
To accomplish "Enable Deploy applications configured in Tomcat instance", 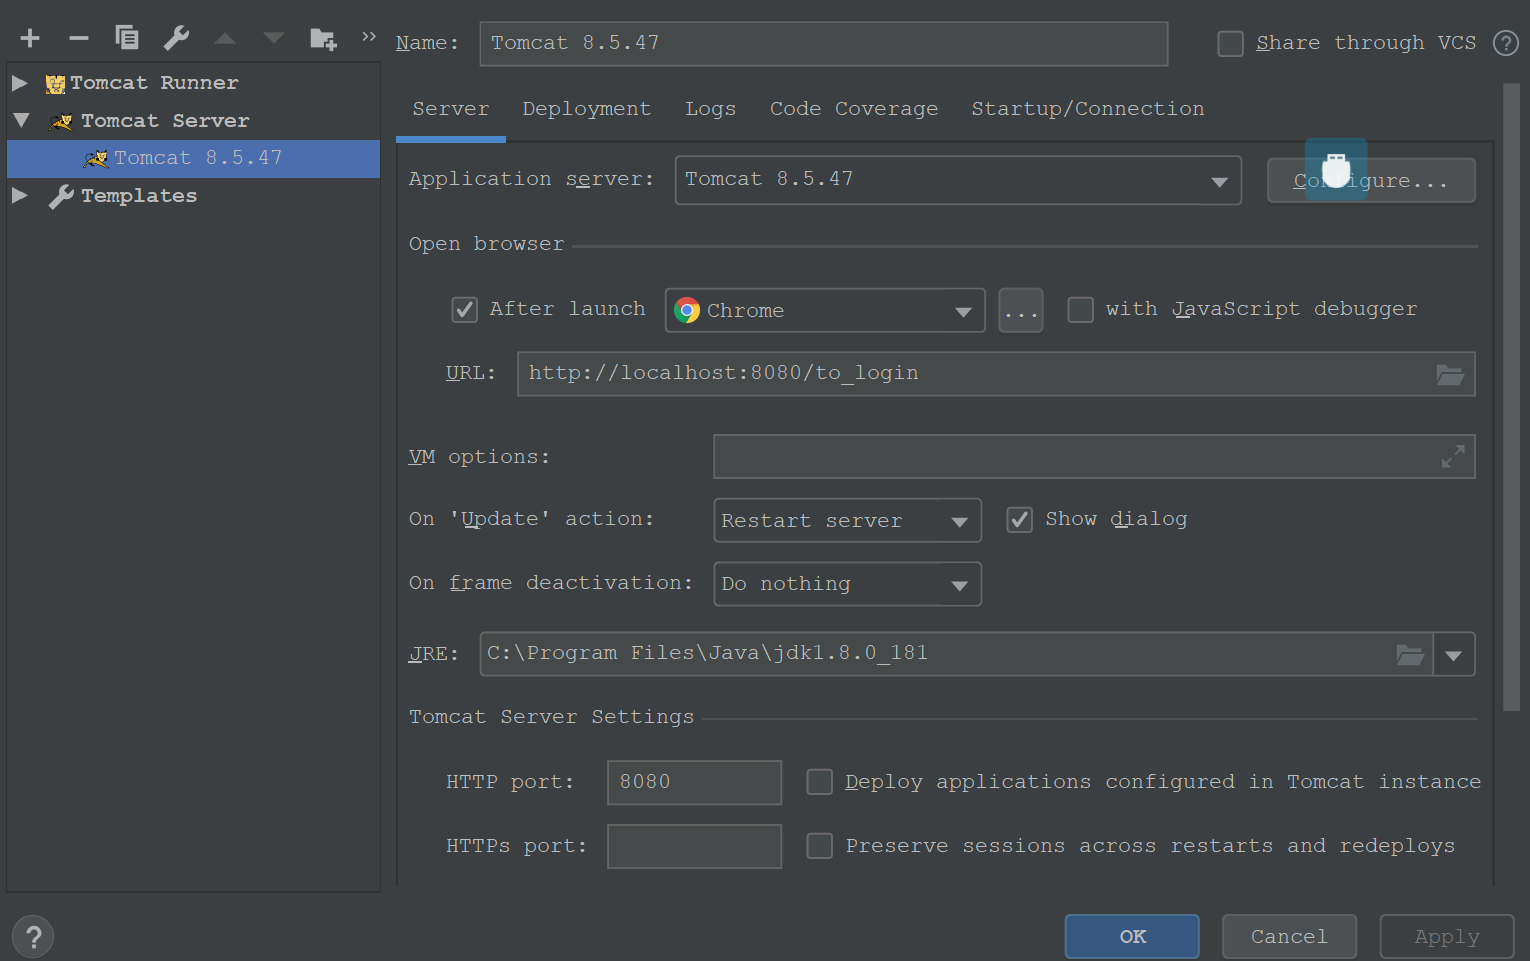I will coord(819,782).
